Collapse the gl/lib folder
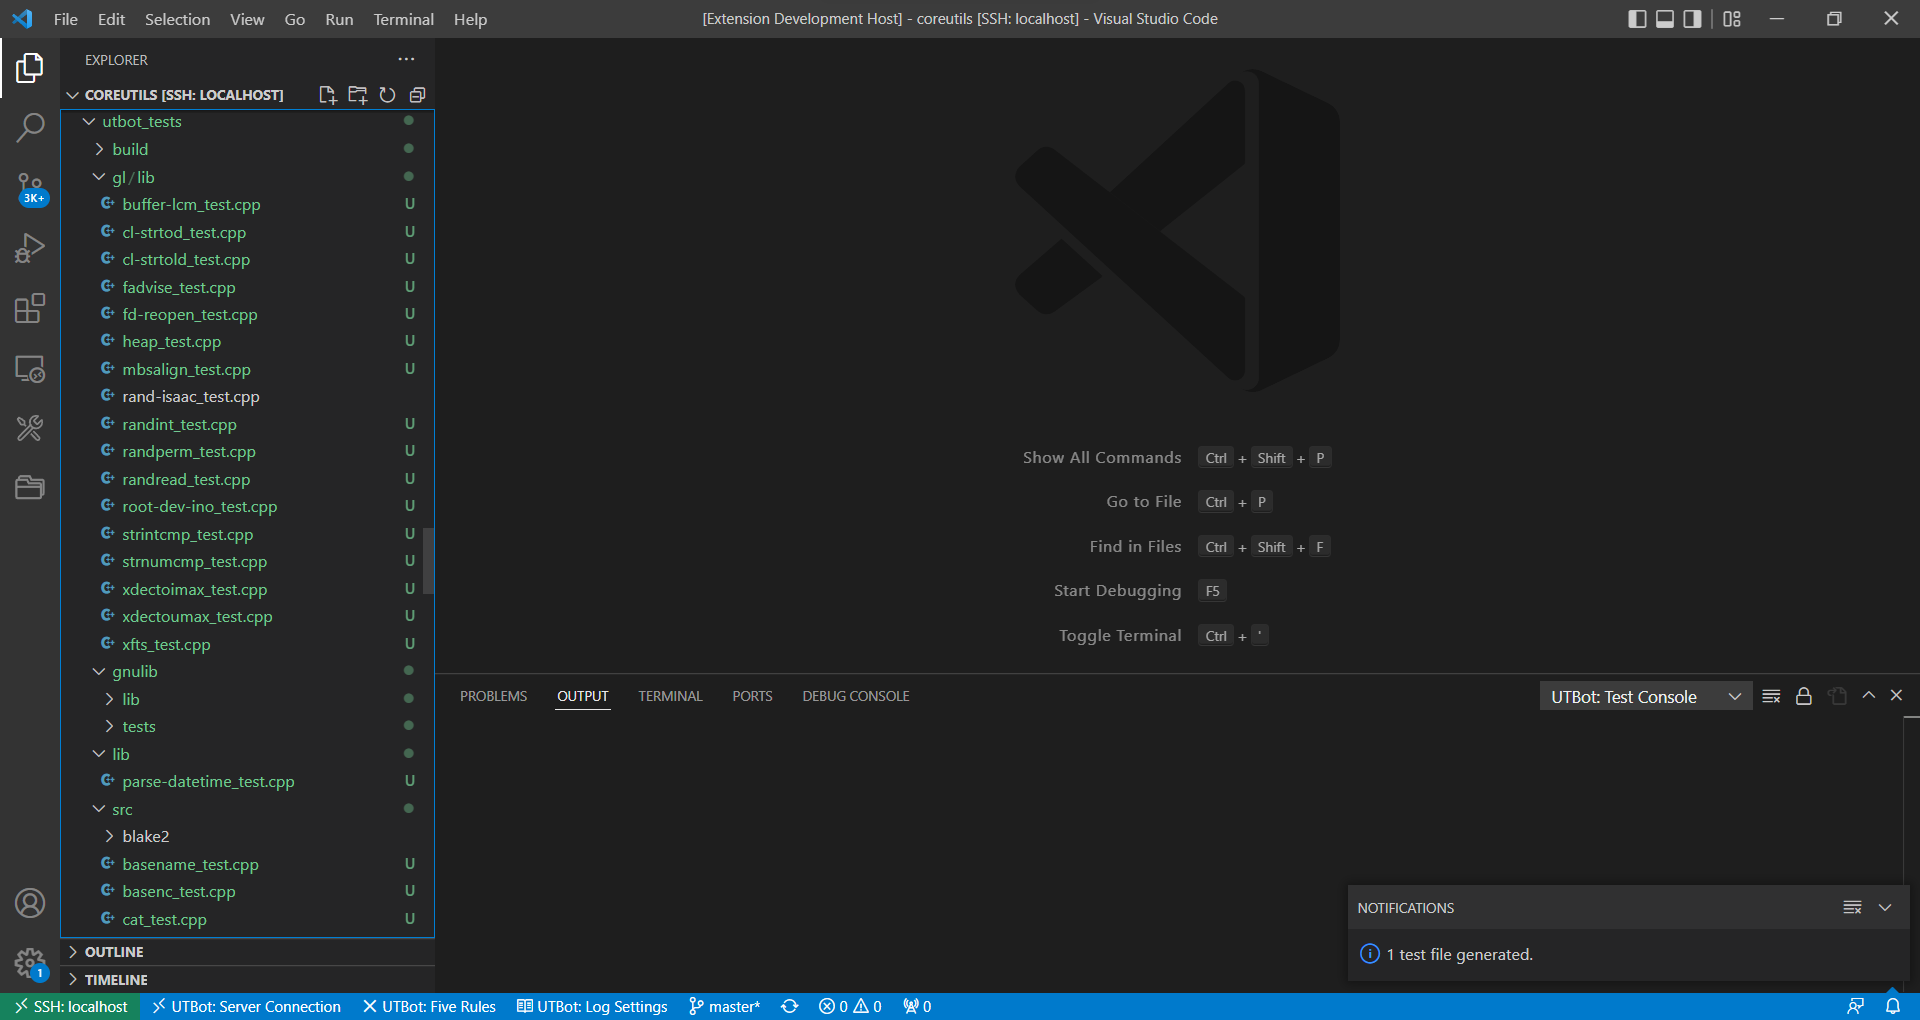The height and width of the screenshot is (1020, 1920). point(133,177)
